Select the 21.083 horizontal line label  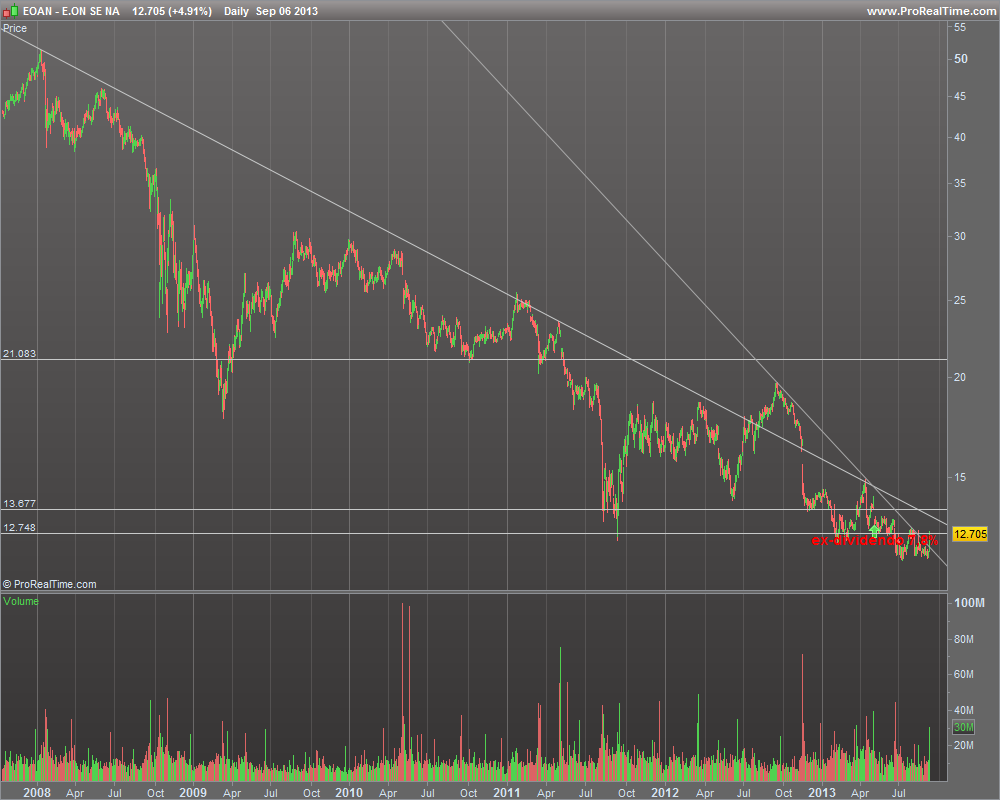click(19, 353)
